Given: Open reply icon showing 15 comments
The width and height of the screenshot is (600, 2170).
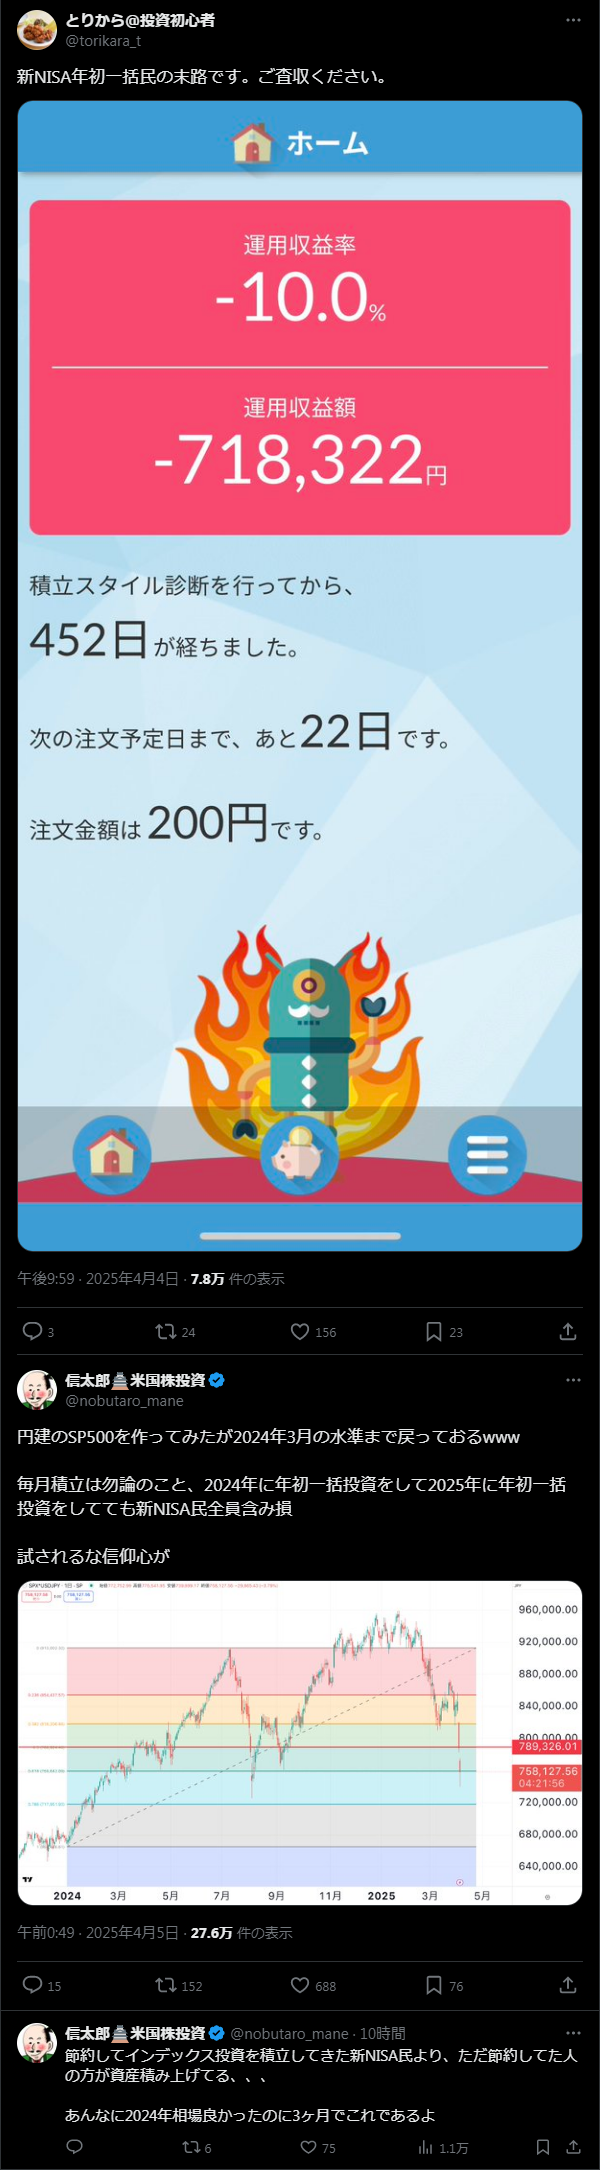Looking at the screenshot, I should point(33,1985).
